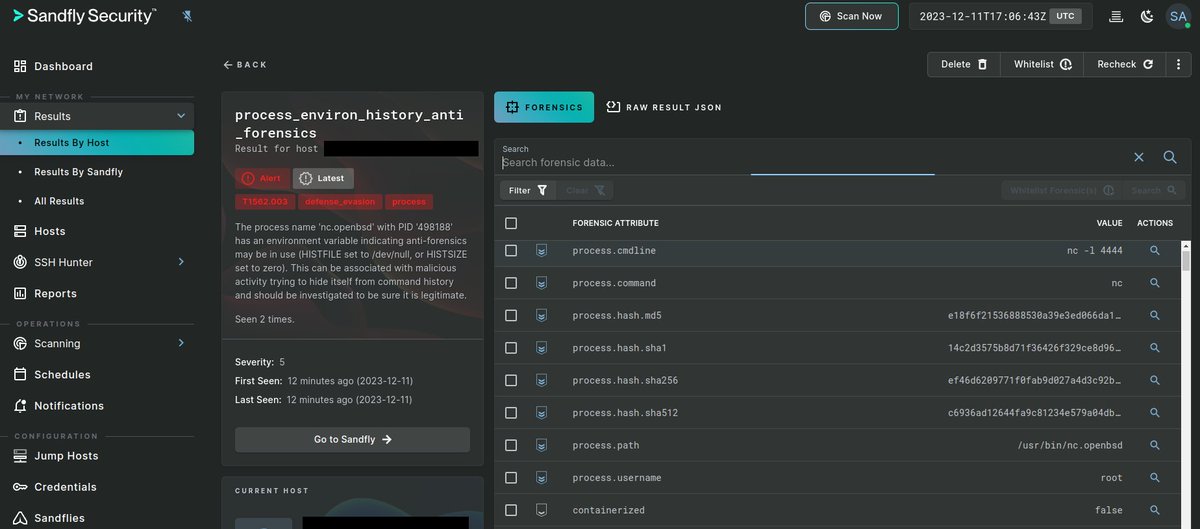Delete this result
1200x529 pixels.
pos(964,64)
